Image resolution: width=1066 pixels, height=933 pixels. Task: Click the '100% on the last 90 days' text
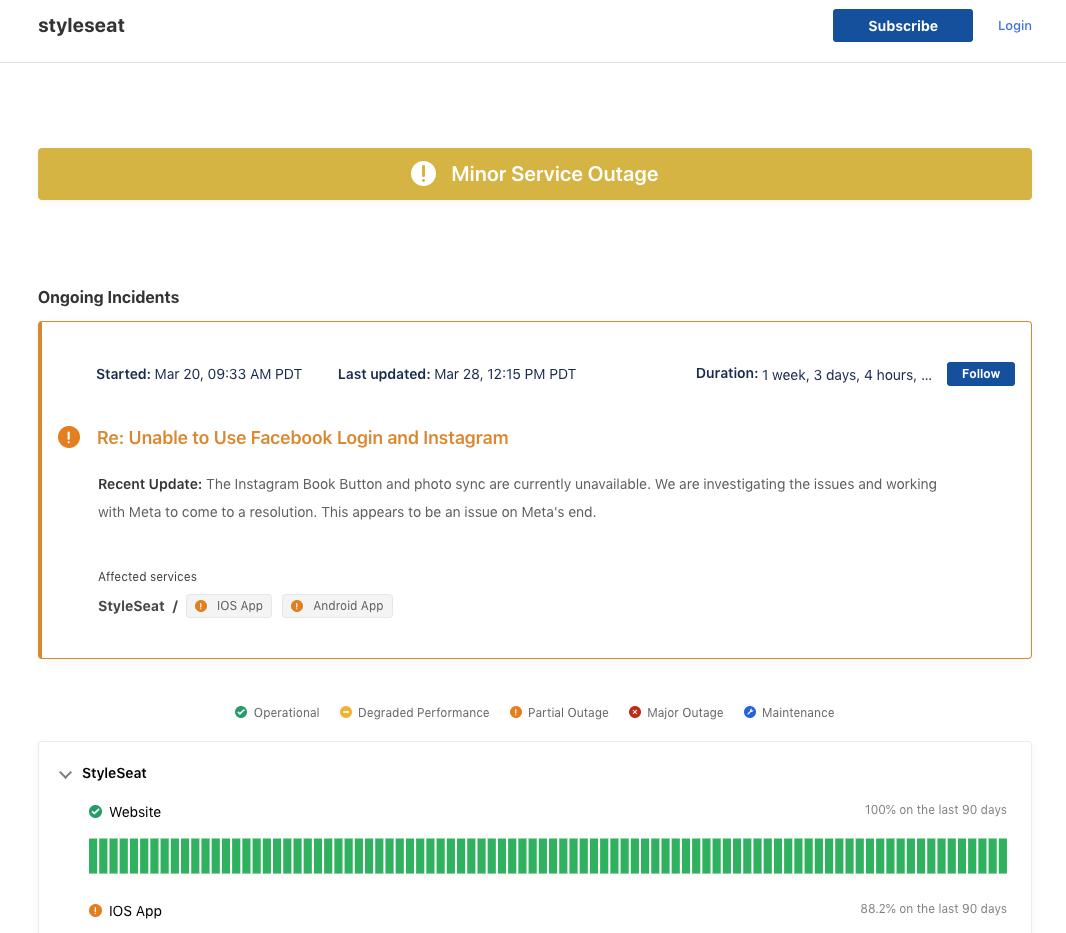point(935,810)
